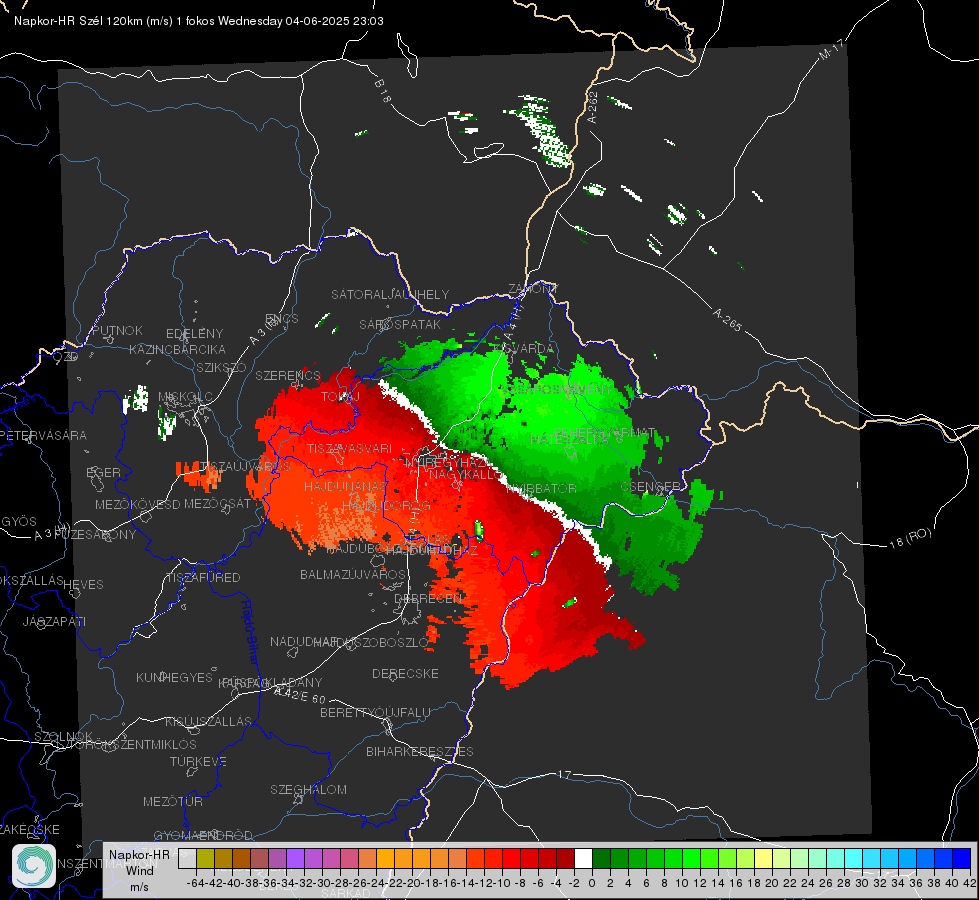Click the MEZŐTÚR town label
Viewport: 979px width, 900px height.
click(172, 801)
